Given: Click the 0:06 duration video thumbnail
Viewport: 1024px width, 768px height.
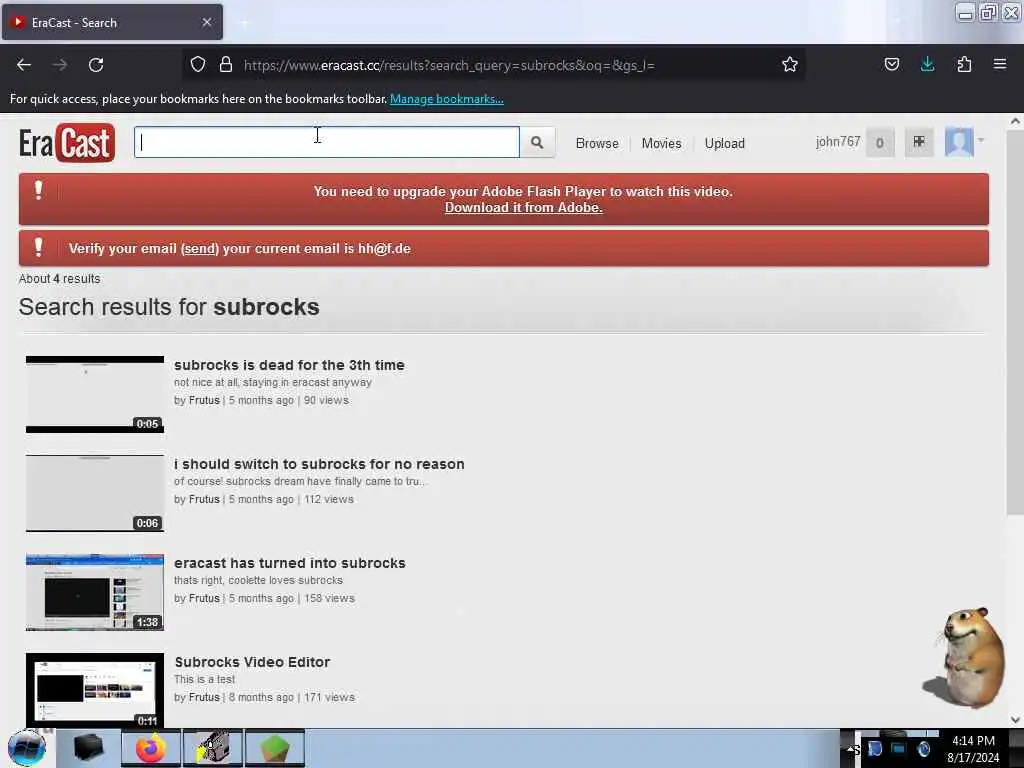Looking at the screenshot, I should tap(95, 494).
